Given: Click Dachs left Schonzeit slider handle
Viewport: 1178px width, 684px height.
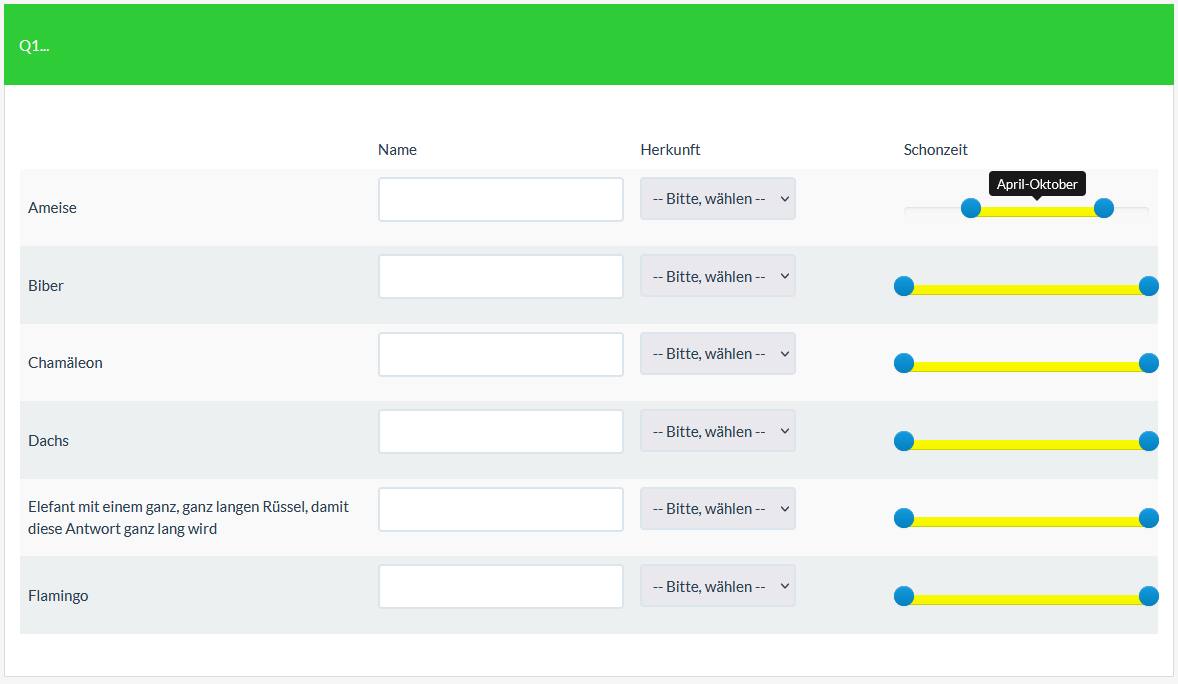Looking at the screenshot, I should pyautogui.click(x=904, y=441).
